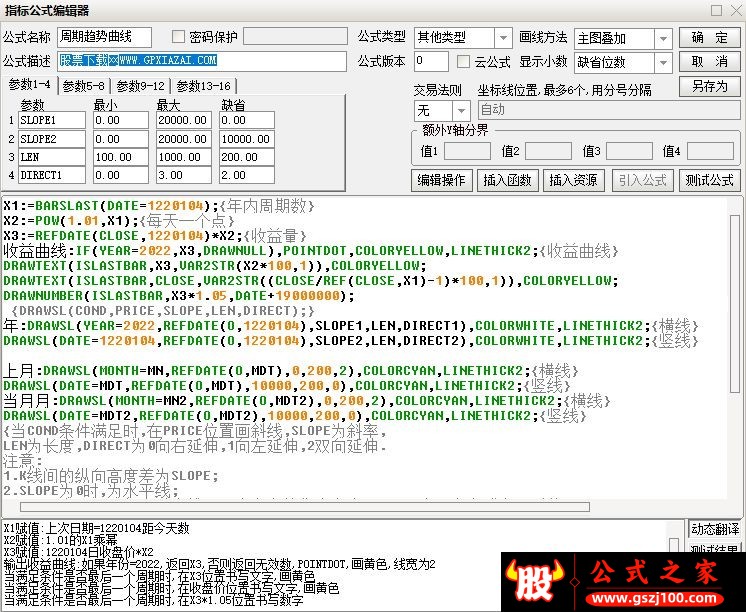The width and height of the screenshot is (746, 612).
Task: Click the 测试公式 button
Action: click(709, 180)
